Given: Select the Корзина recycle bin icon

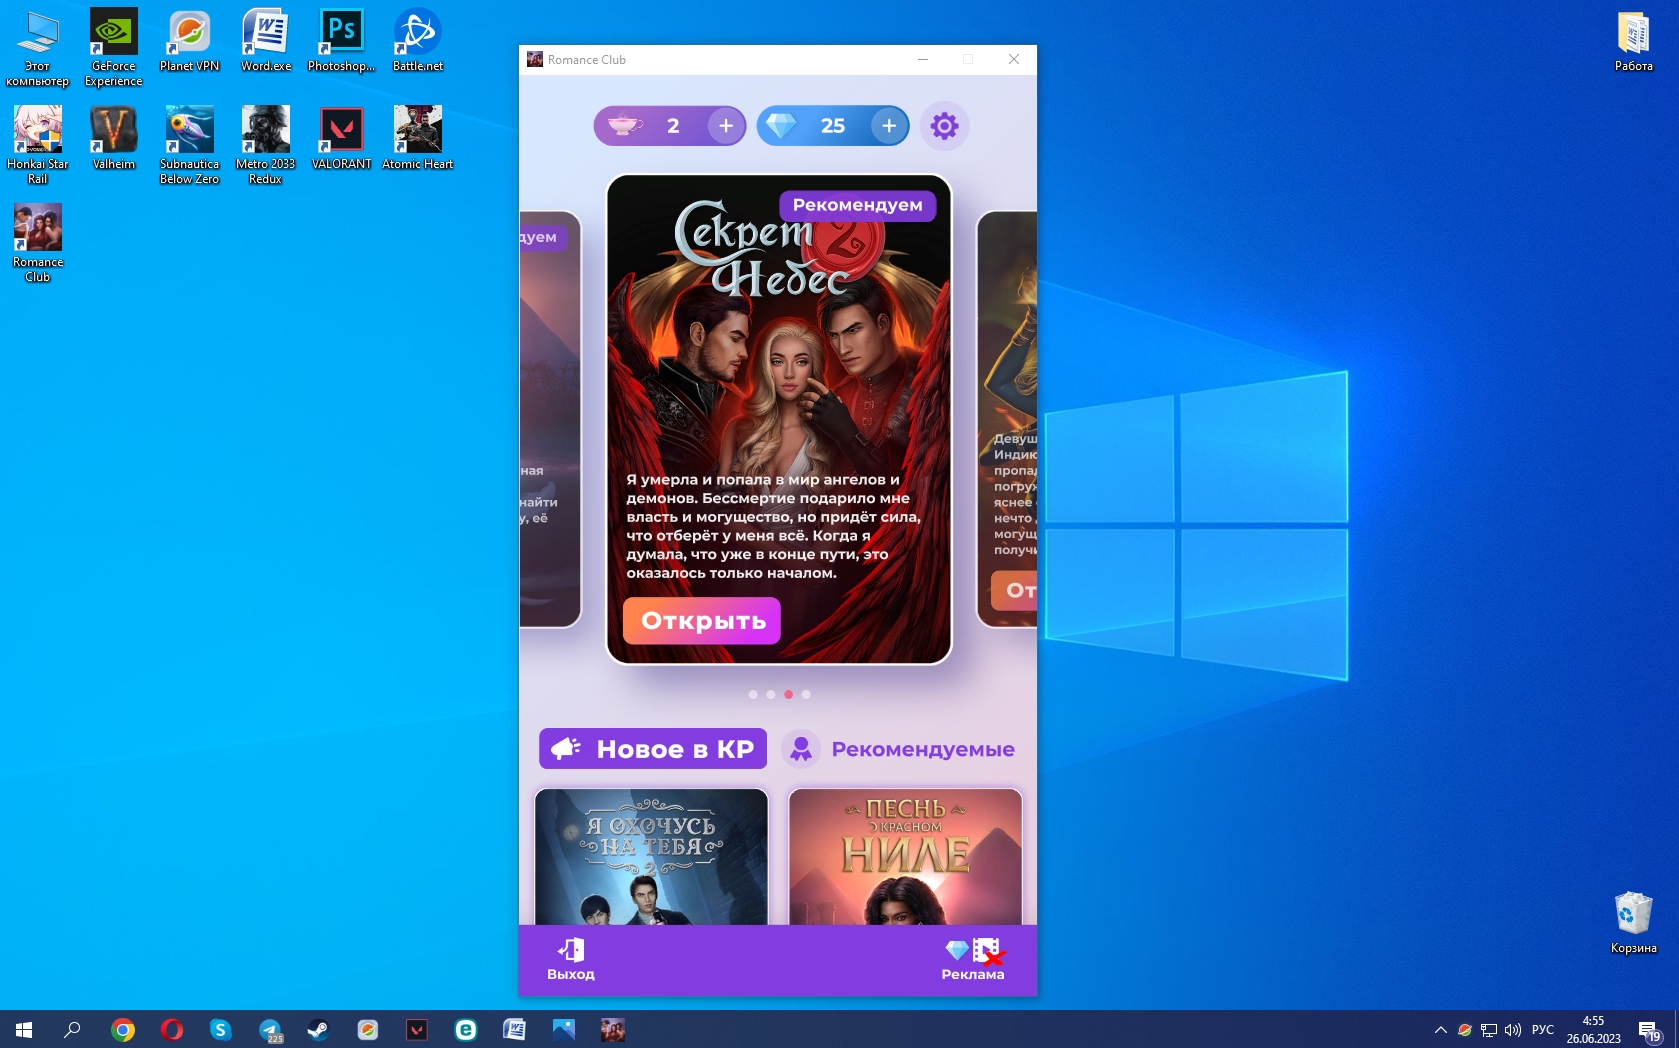Looking at the screenshot, I should click(x=1634, y=923).
